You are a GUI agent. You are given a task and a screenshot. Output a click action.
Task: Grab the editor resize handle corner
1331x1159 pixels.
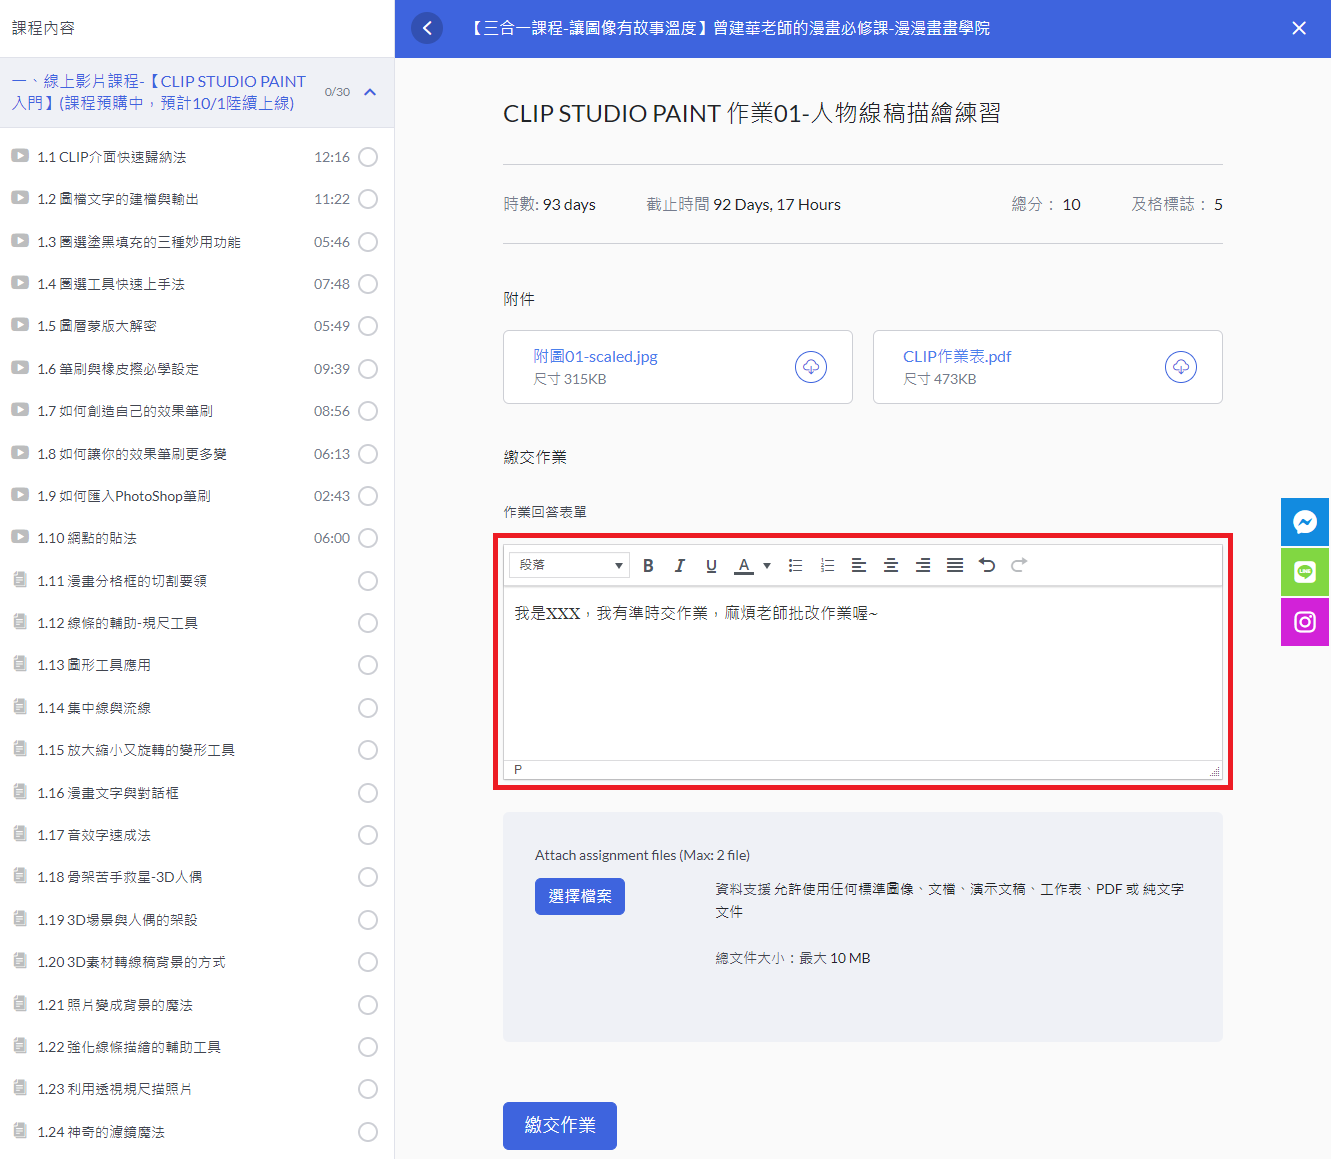(x=1214, y=771)
